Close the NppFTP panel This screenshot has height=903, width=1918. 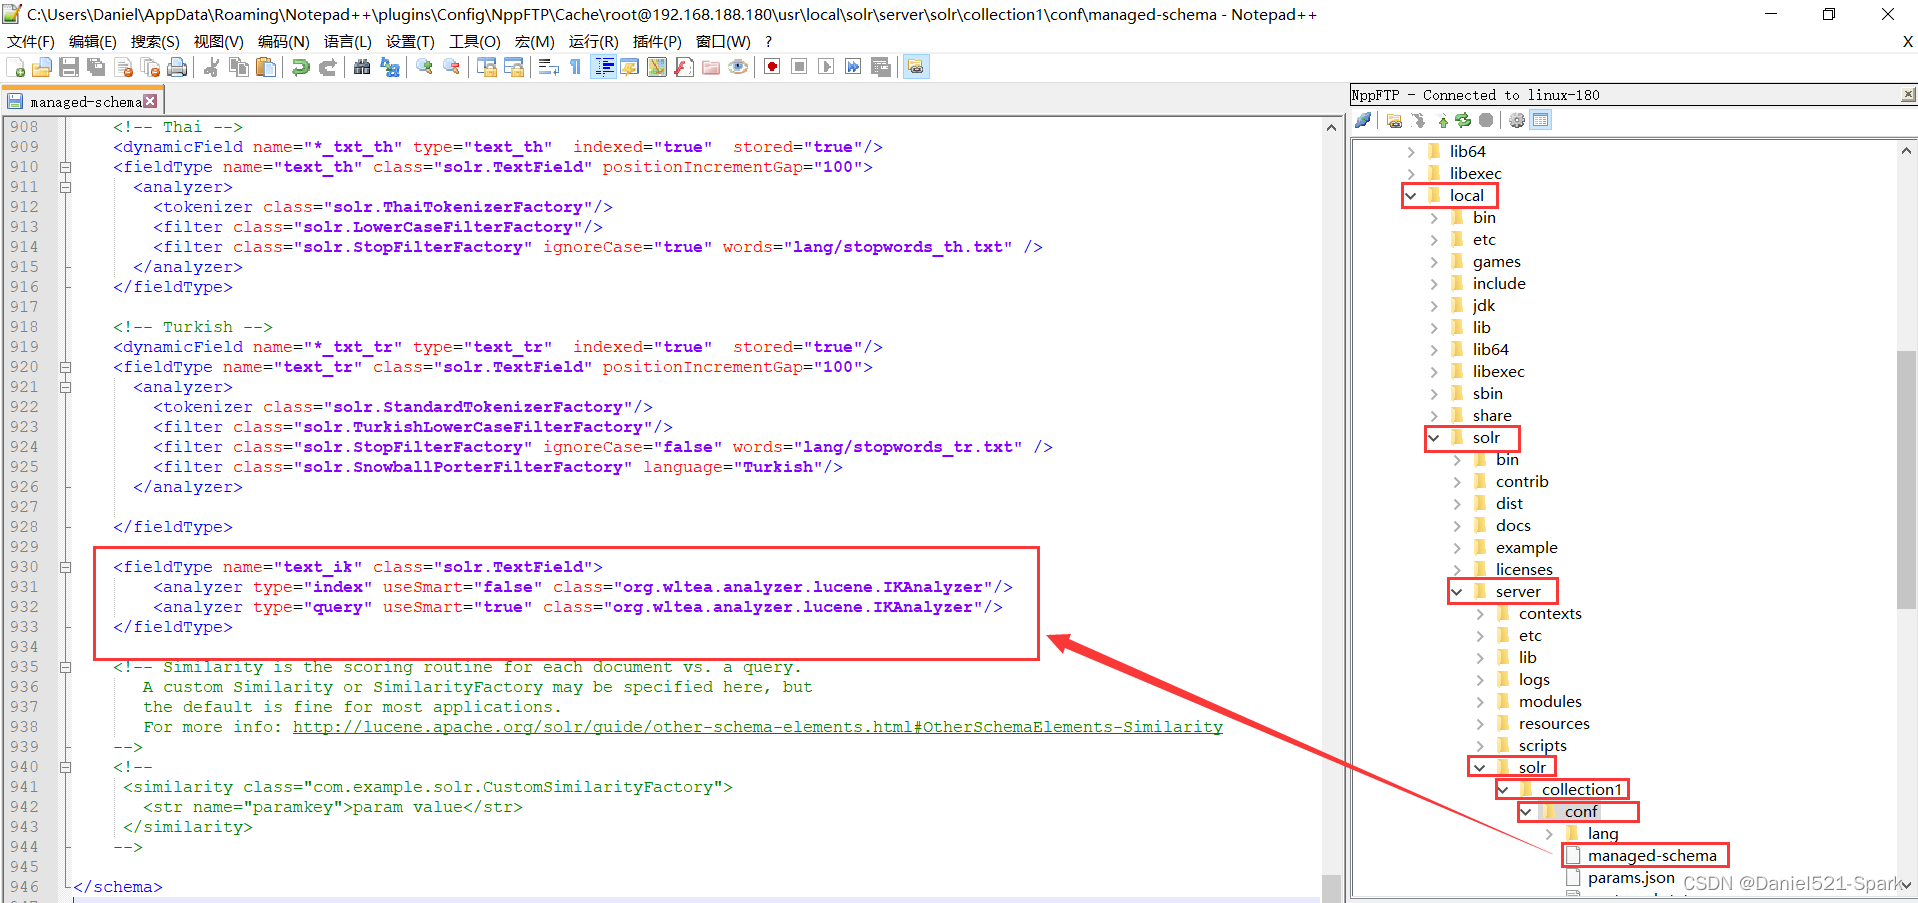(1908, 95)
